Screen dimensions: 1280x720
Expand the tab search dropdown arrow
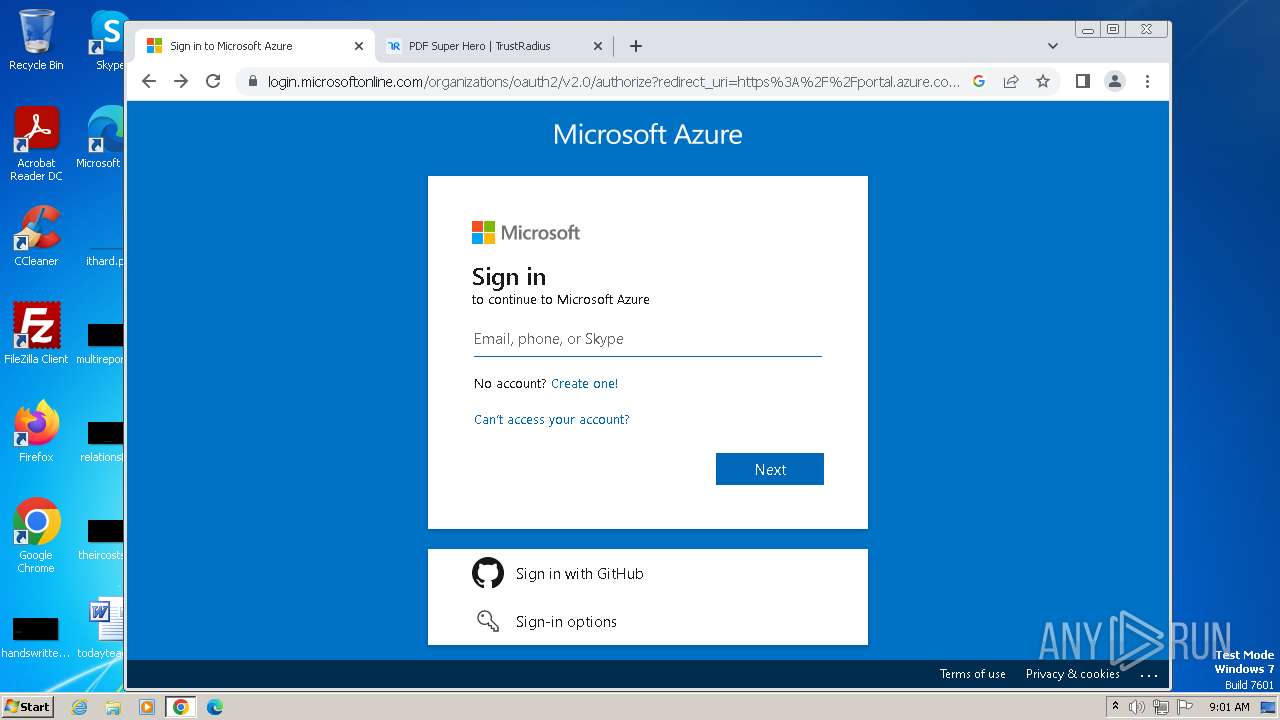click(1052, 46)
